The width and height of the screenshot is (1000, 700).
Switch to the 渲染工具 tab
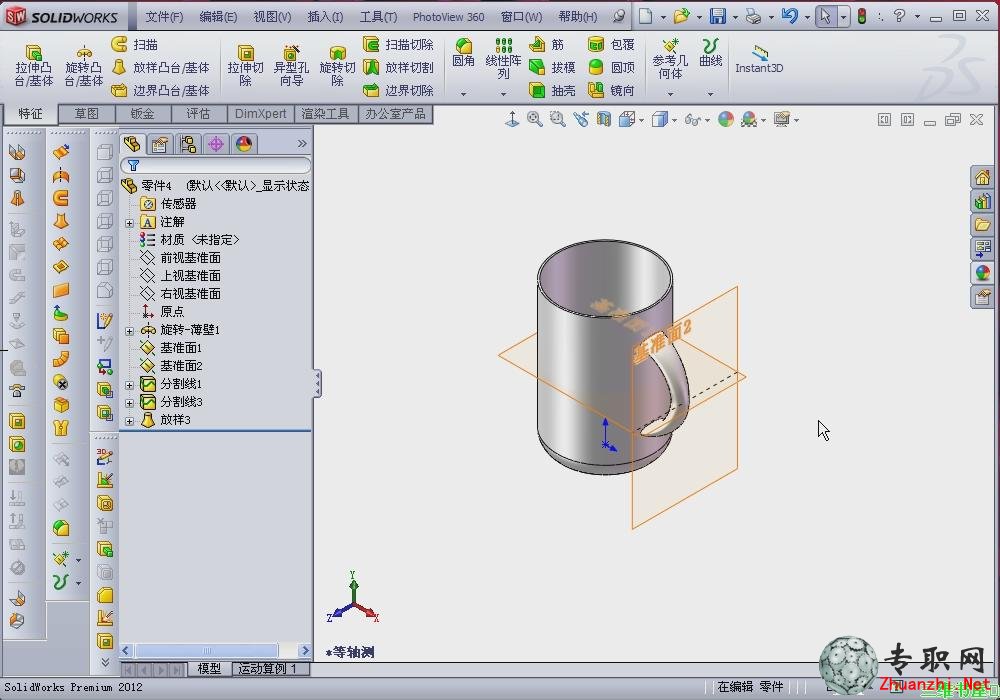coord(325,113)
